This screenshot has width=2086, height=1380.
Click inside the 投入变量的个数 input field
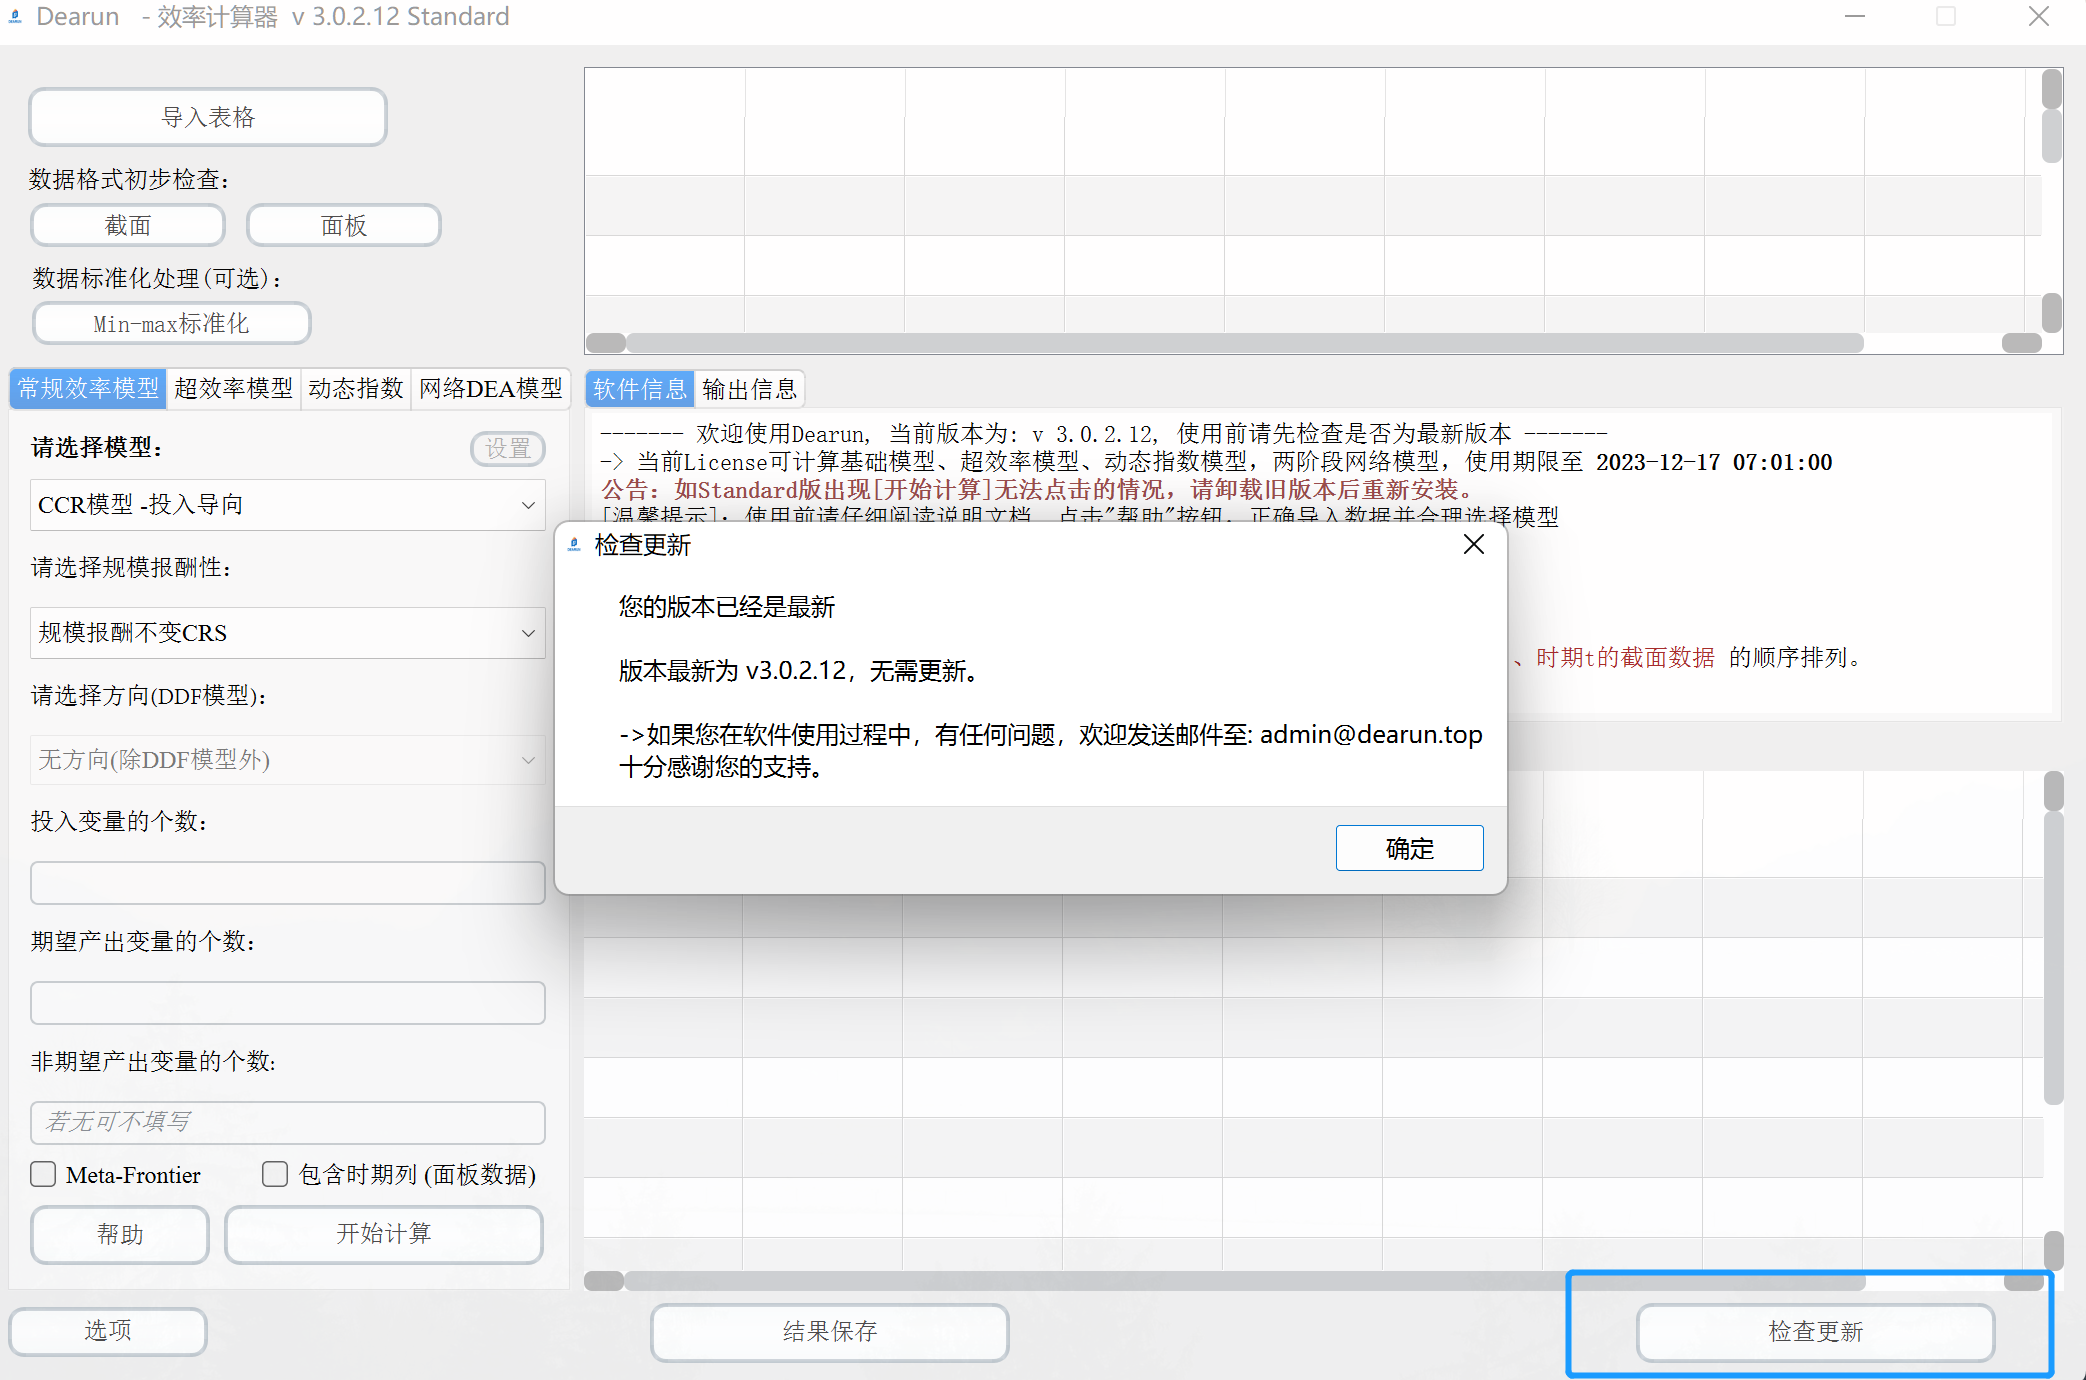pos(287,882)
